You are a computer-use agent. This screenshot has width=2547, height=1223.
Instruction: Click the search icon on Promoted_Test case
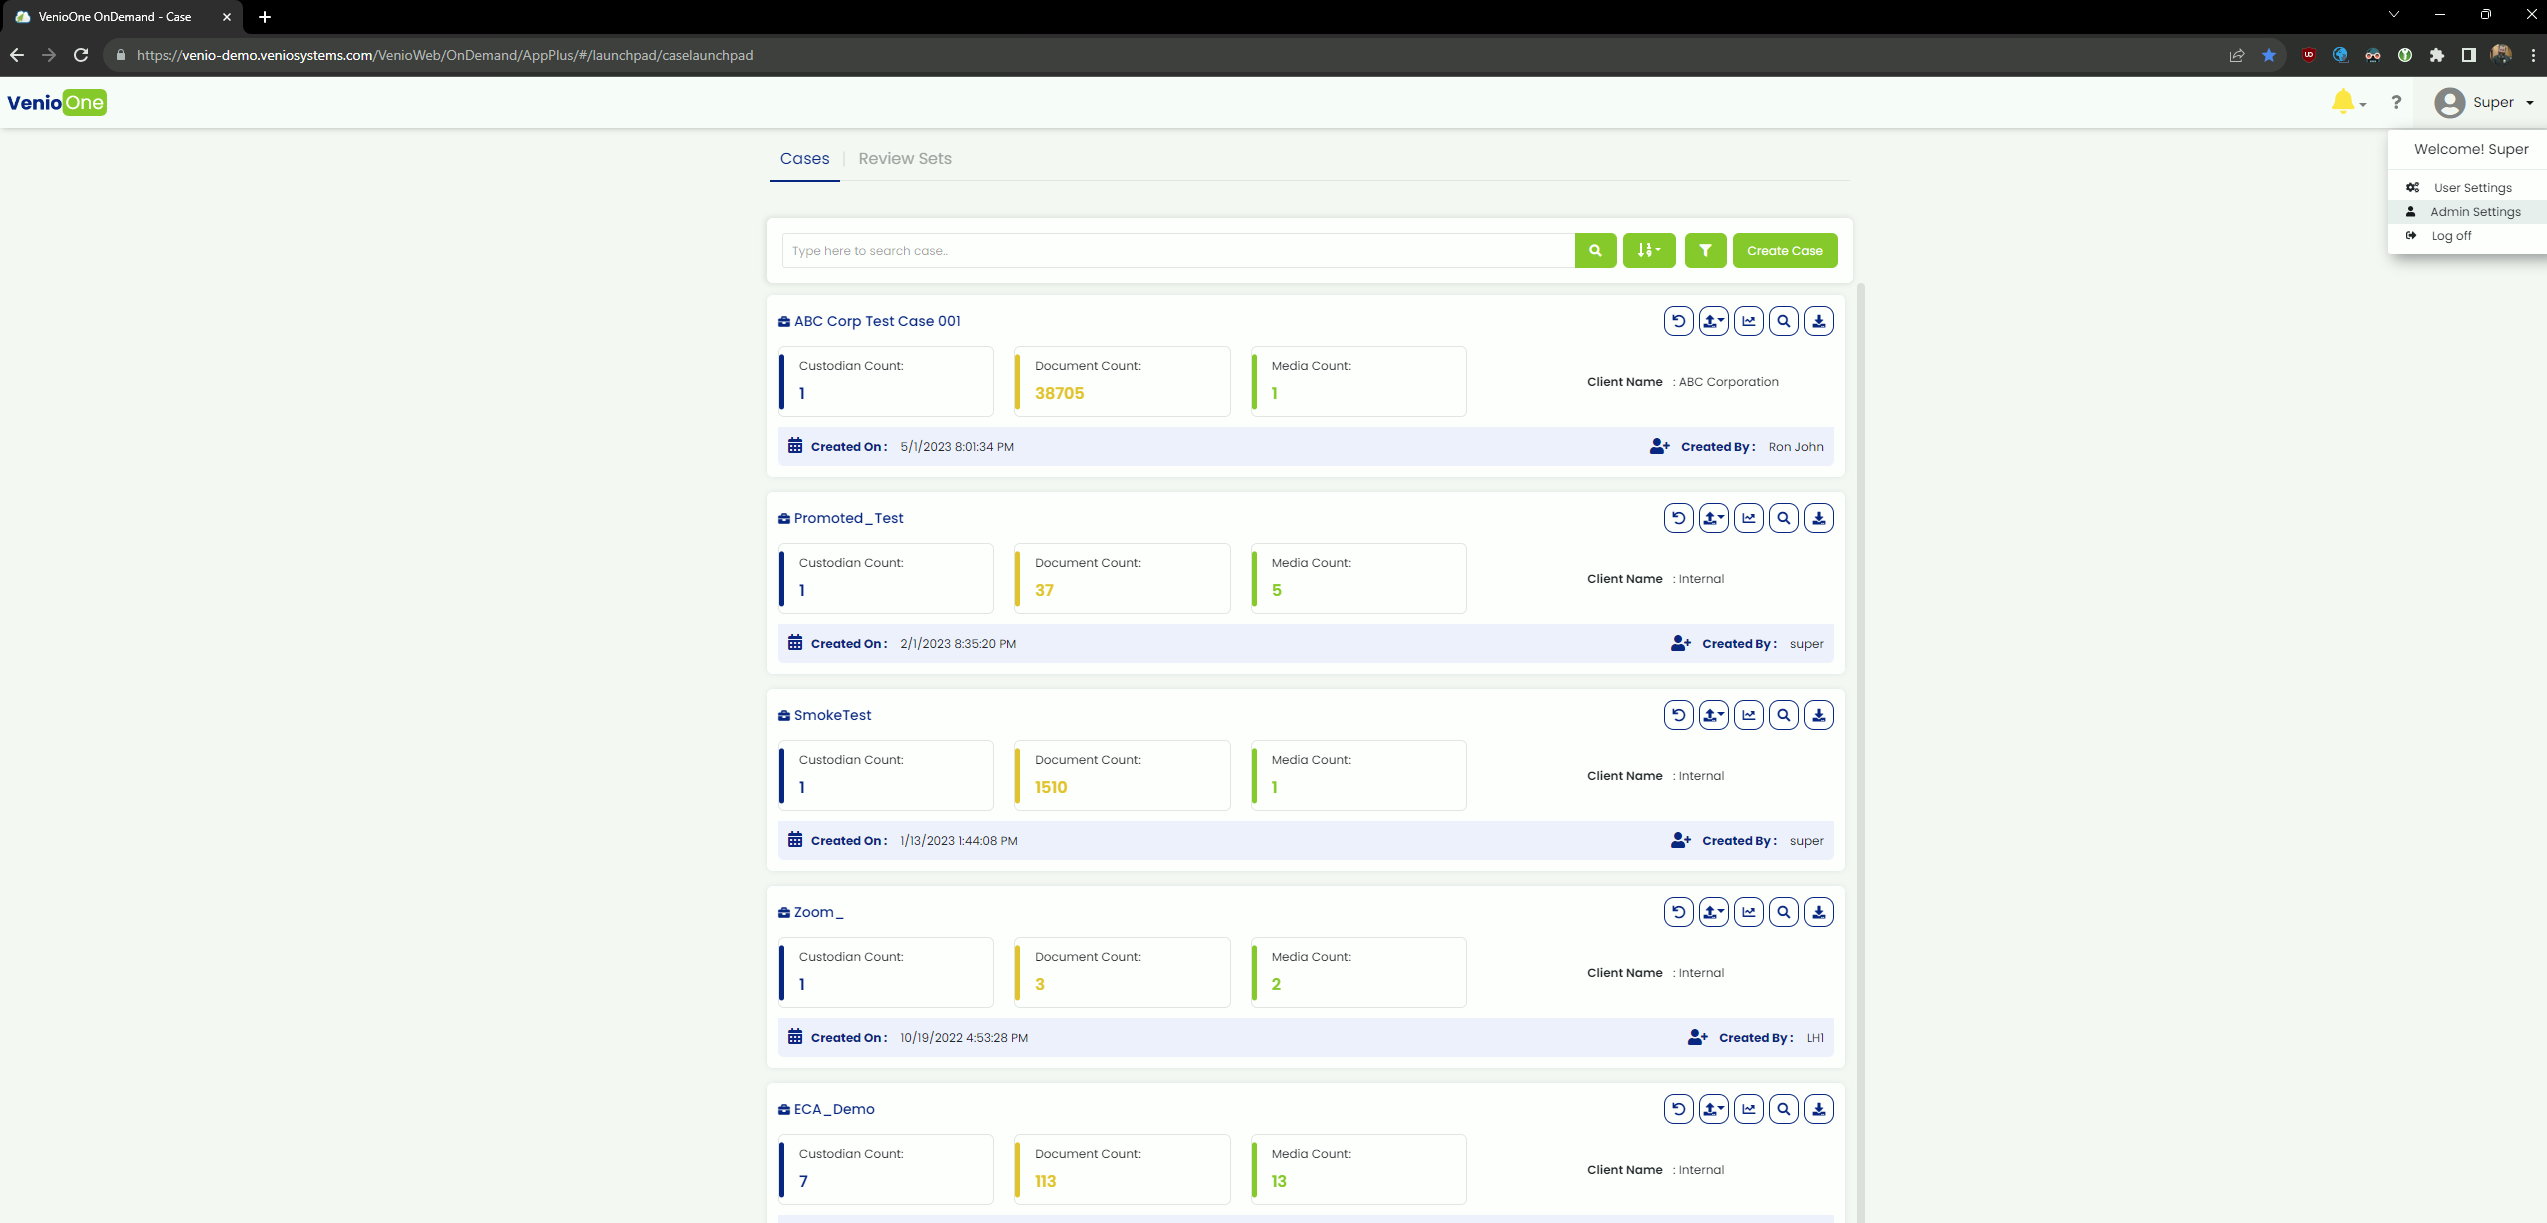(x=1783, y=518)
